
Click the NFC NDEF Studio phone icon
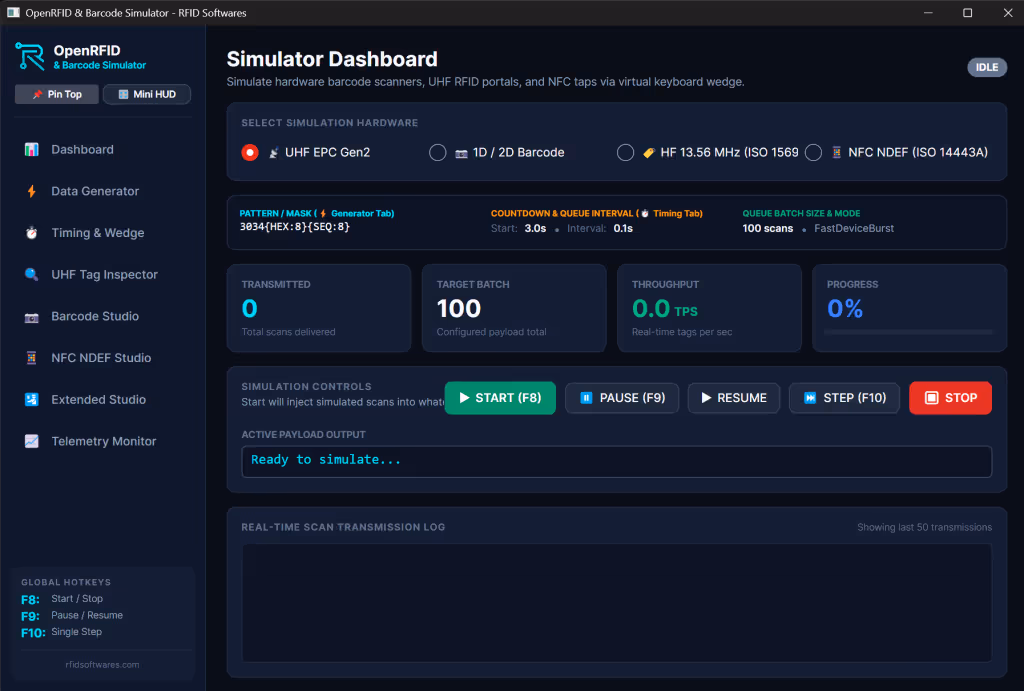(31, 358)
